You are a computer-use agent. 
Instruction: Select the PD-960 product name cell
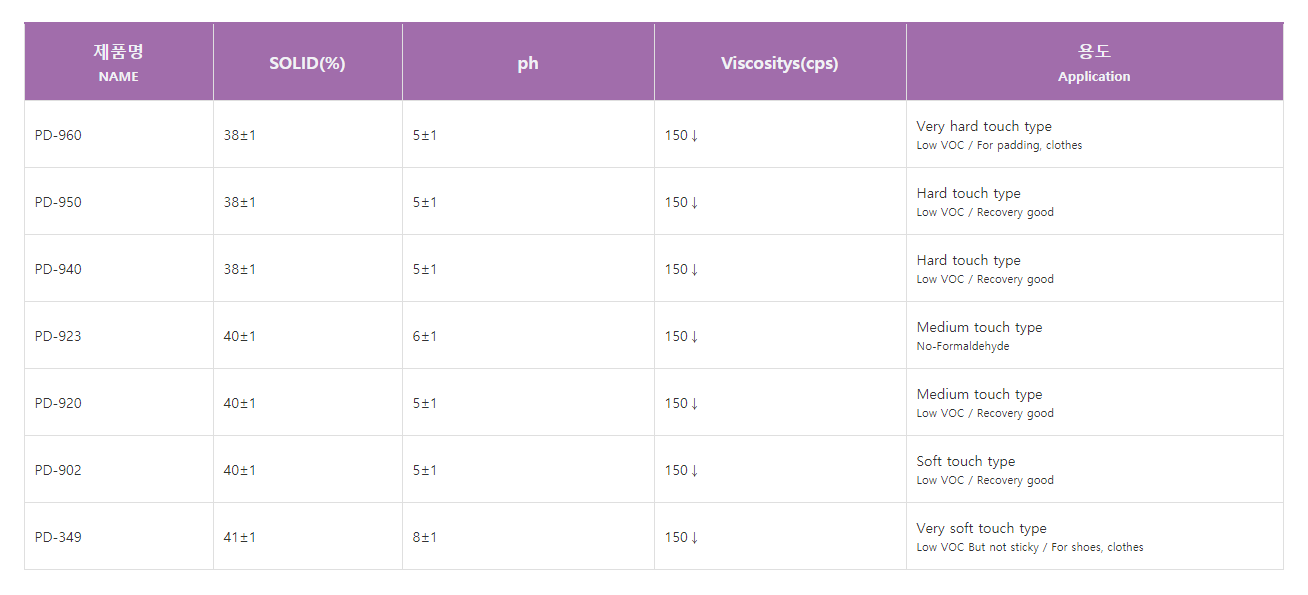119,135
